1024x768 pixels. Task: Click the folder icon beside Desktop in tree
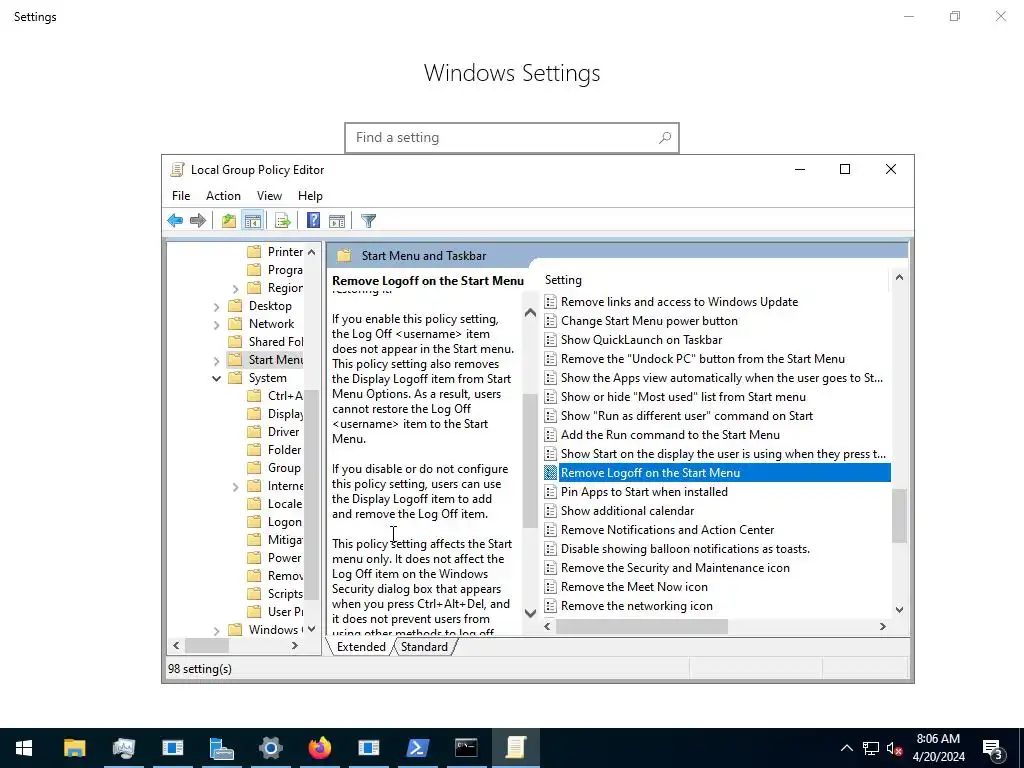coord(235,306)
